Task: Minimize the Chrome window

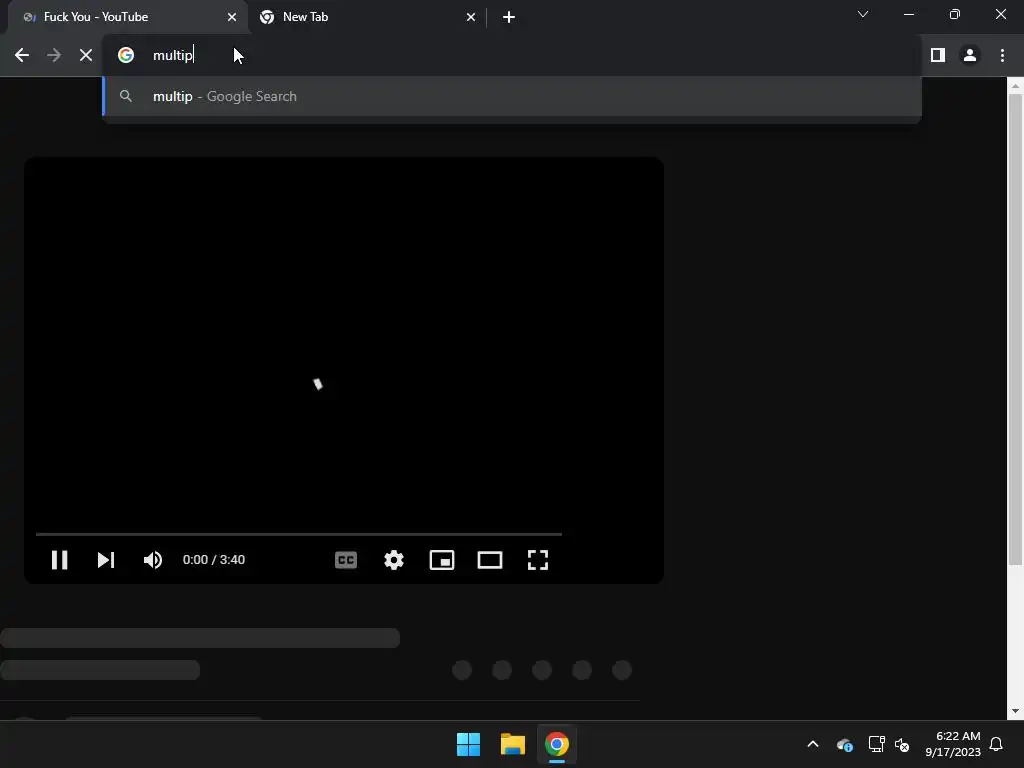Action: pyautogui.click(x=908, y=14)
